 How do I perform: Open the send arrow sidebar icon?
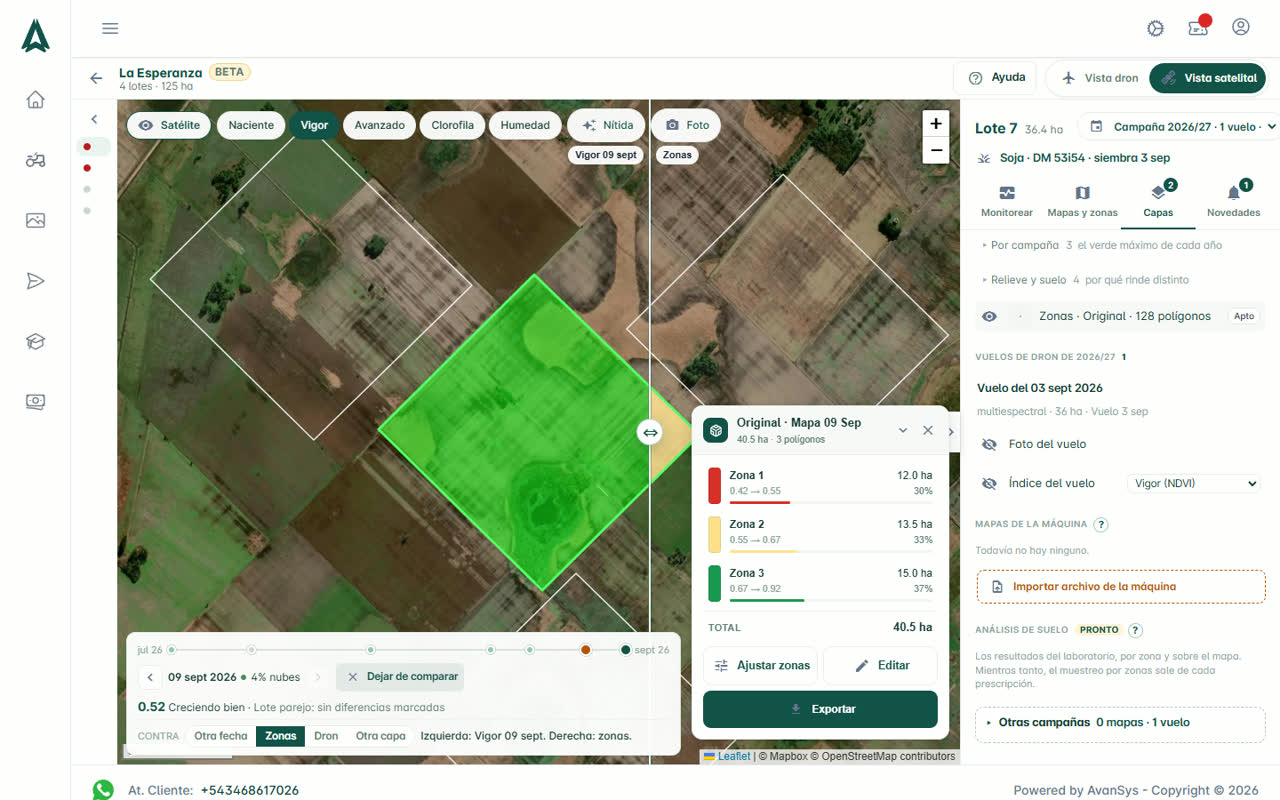(35, 281)
